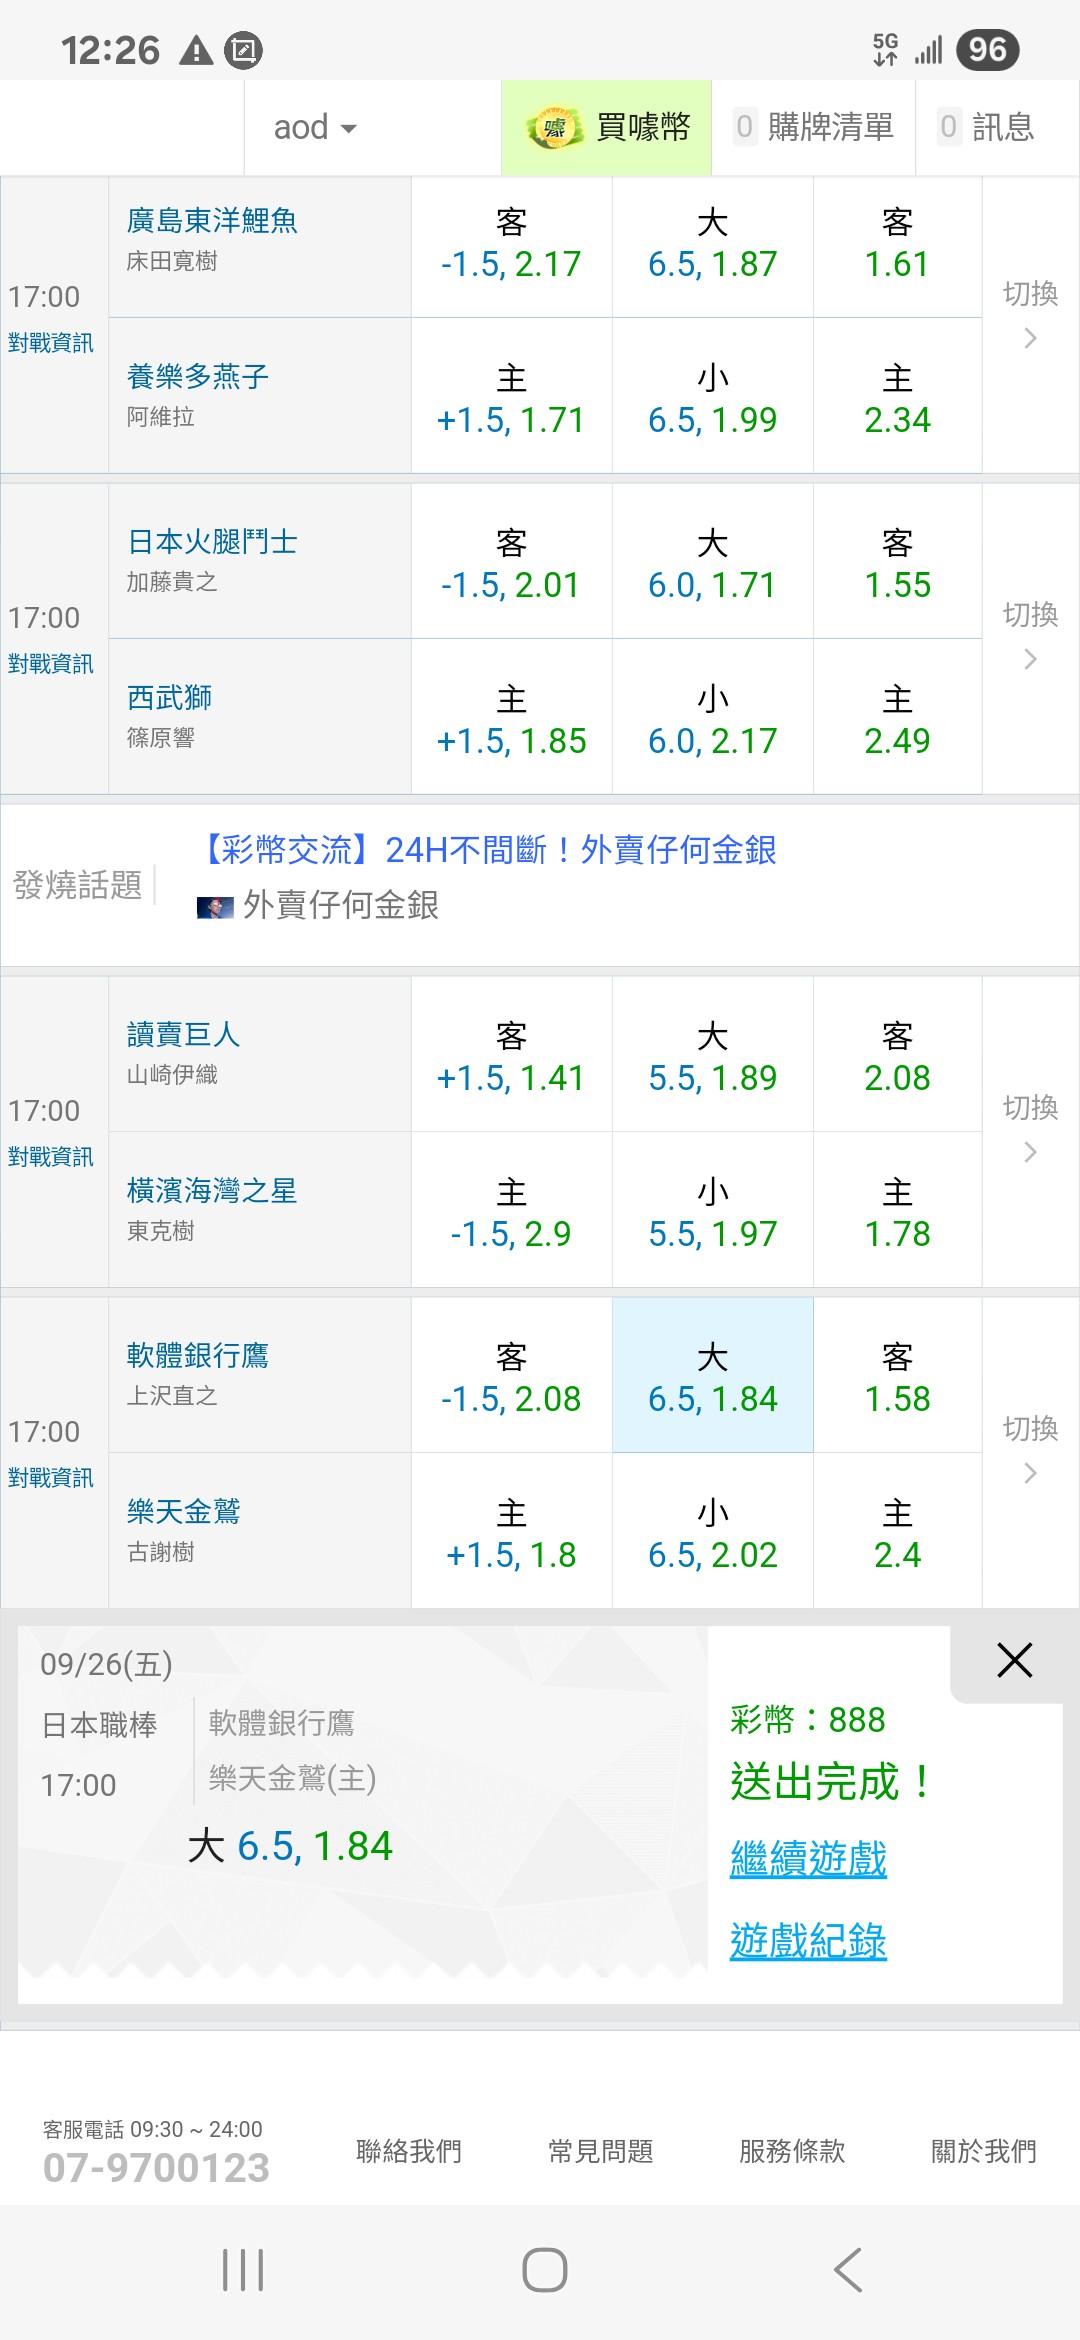
Task: Open 對戰資訊 for the 讀賣巨人 match
Action: pyautogui.click(x=51, y=1157)
